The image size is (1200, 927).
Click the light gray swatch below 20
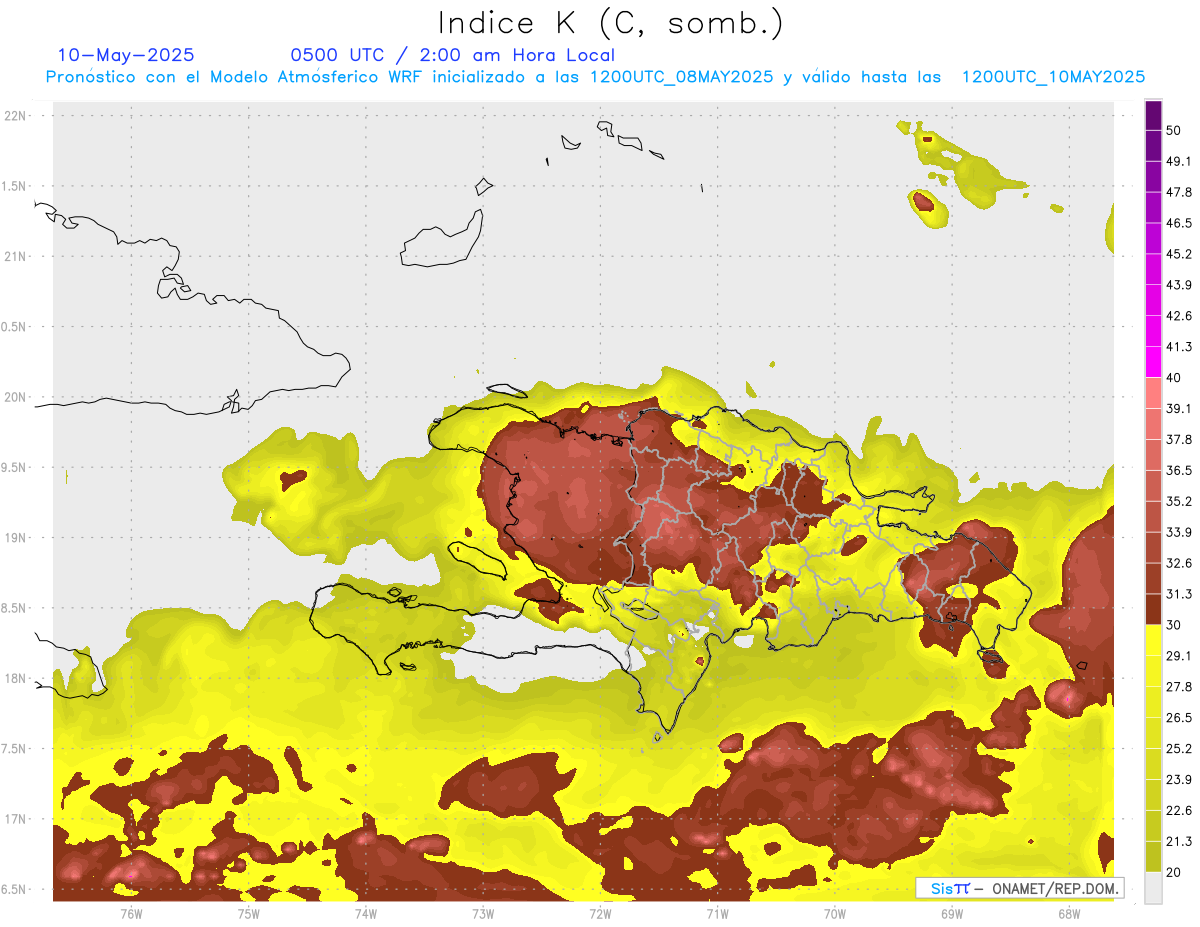click(x=1153, y=888)
